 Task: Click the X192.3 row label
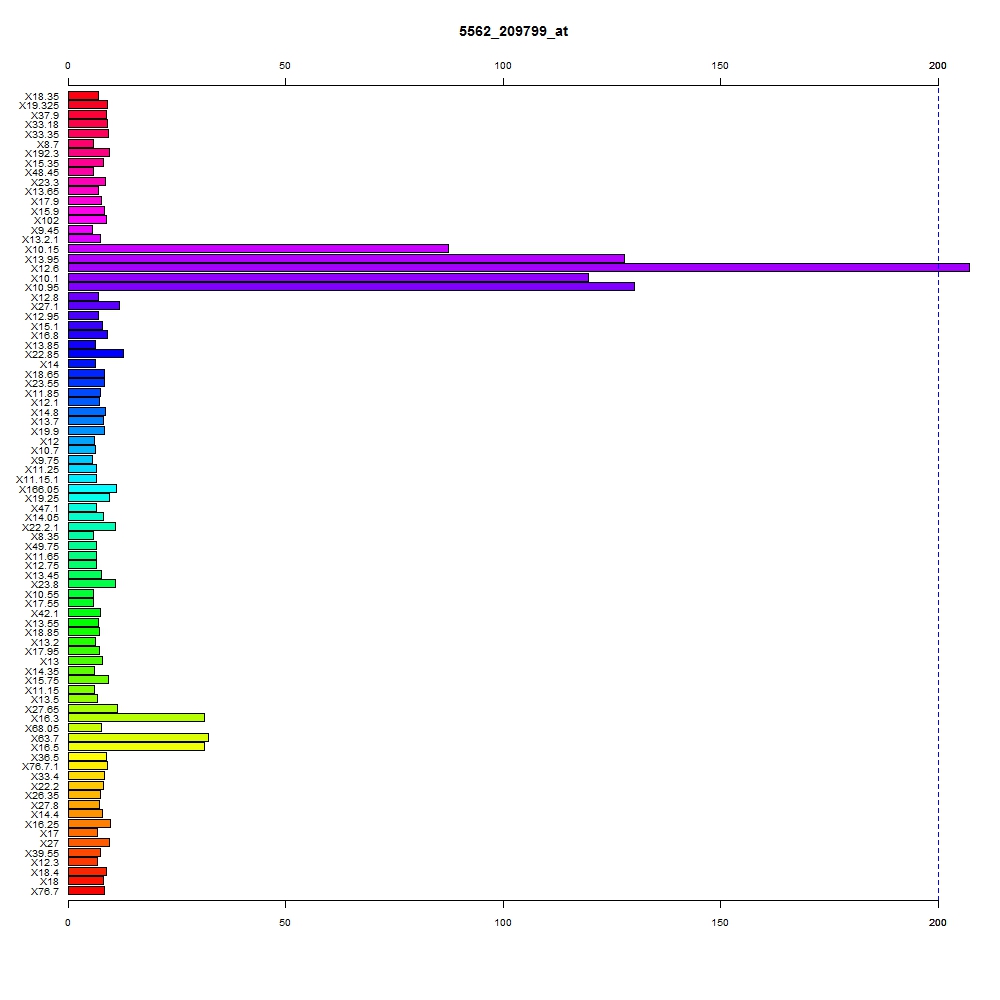42,153
